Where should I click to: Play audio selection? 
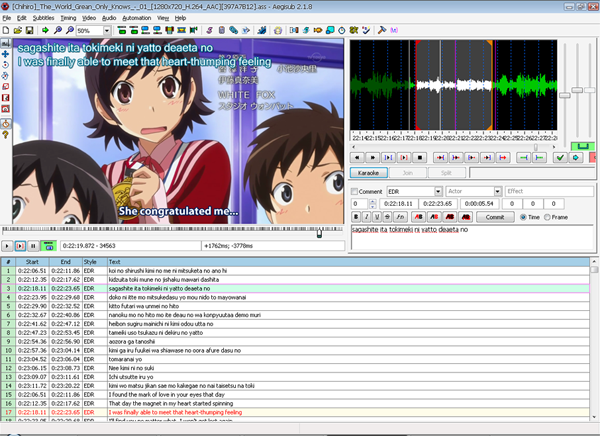[x=388, y=157]
